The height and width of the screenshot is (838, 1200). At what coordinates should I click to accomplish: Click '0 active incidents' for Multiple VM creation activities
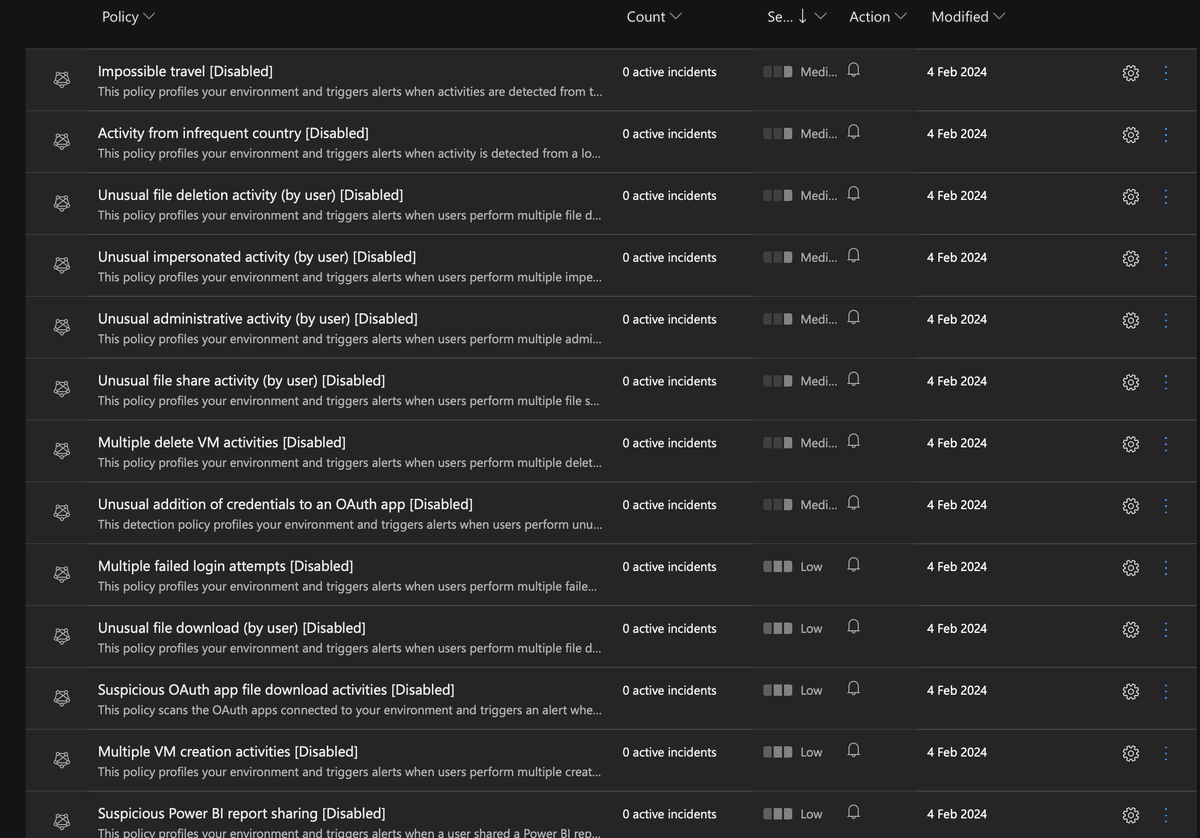[x=669, y=752]
